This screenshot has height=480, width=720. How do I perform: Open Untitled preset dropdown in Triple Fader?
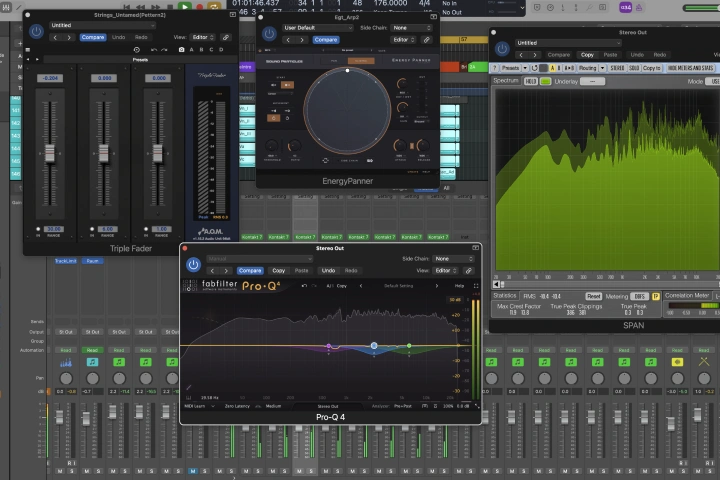[102, 25]
